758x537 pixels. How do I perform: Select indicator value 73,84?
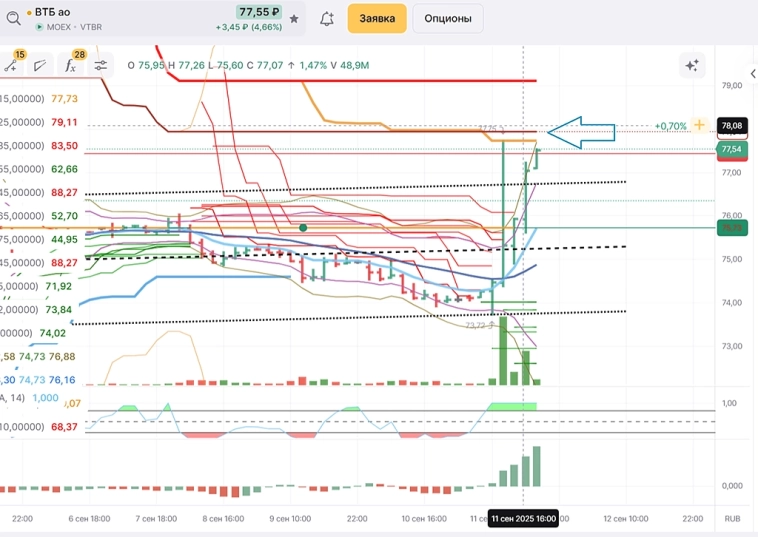(x=58, y=310)
